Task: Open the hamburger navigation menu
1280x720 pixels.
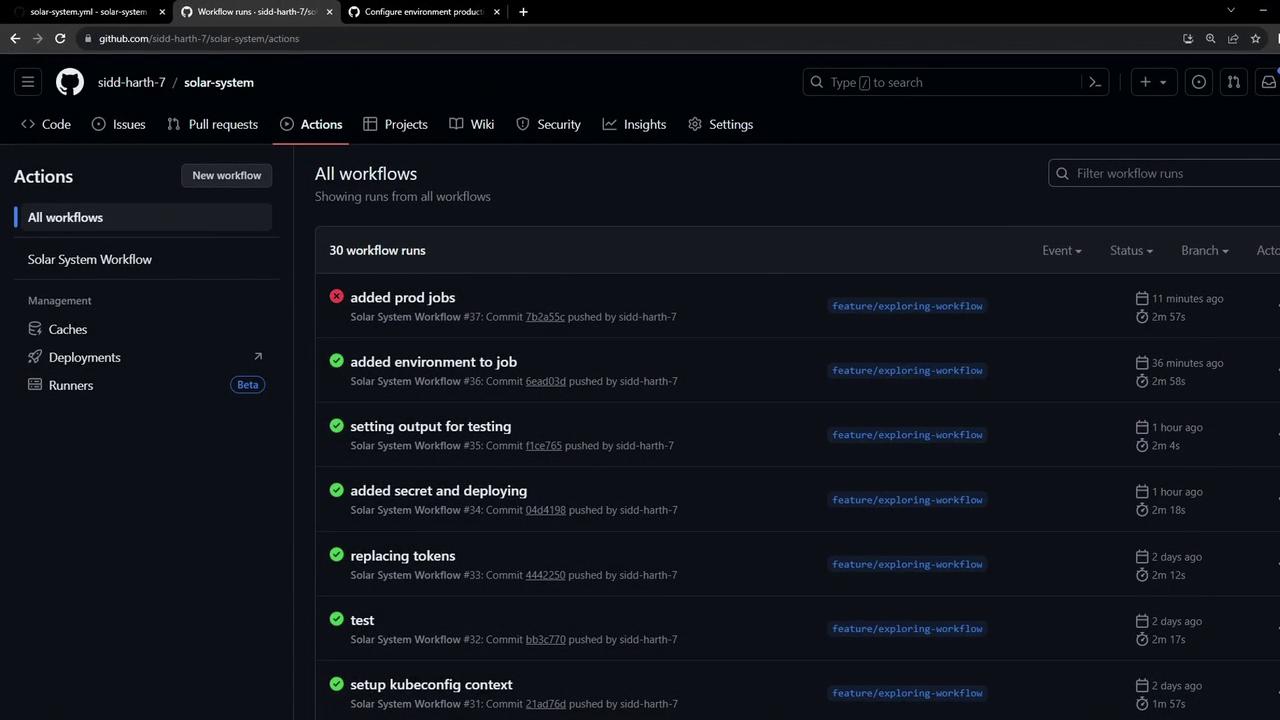Action: click(x=28, y=82)
